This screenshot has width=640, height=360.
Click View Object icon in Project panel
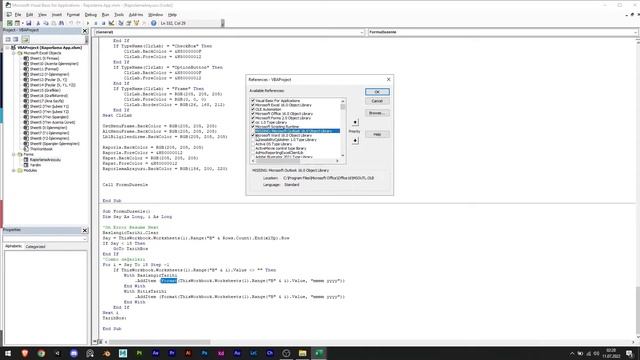tap(16, 39)
